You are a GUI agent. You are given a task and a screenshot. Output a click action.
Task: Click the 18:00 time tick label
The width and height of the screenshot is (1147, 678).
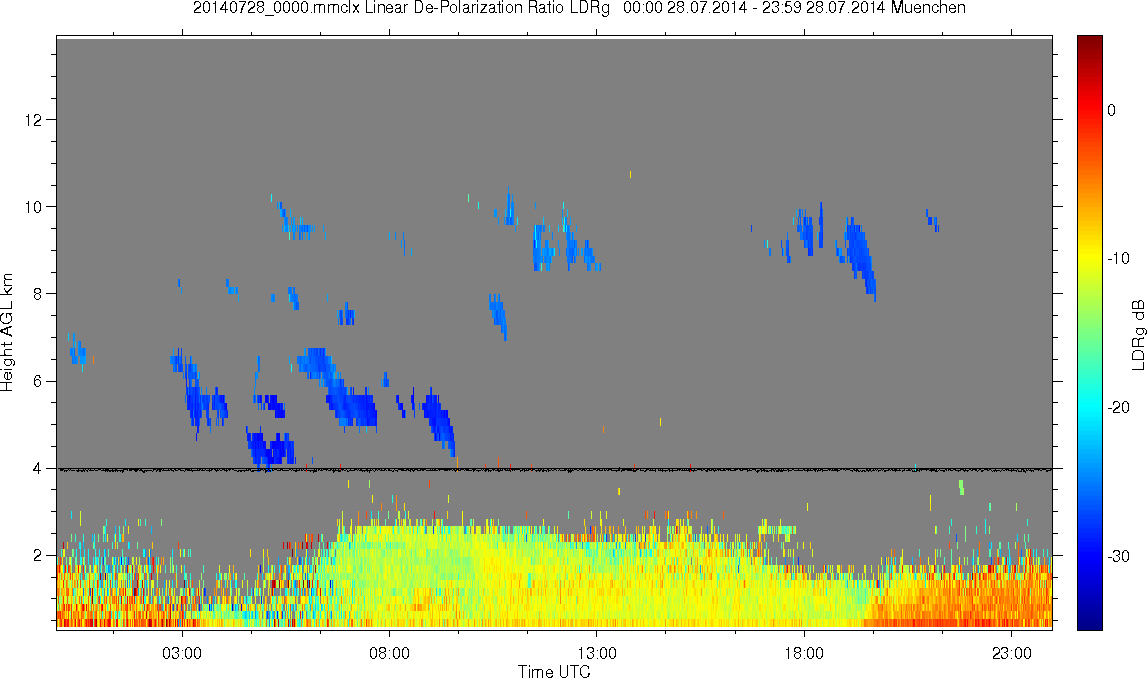(804, 653)
